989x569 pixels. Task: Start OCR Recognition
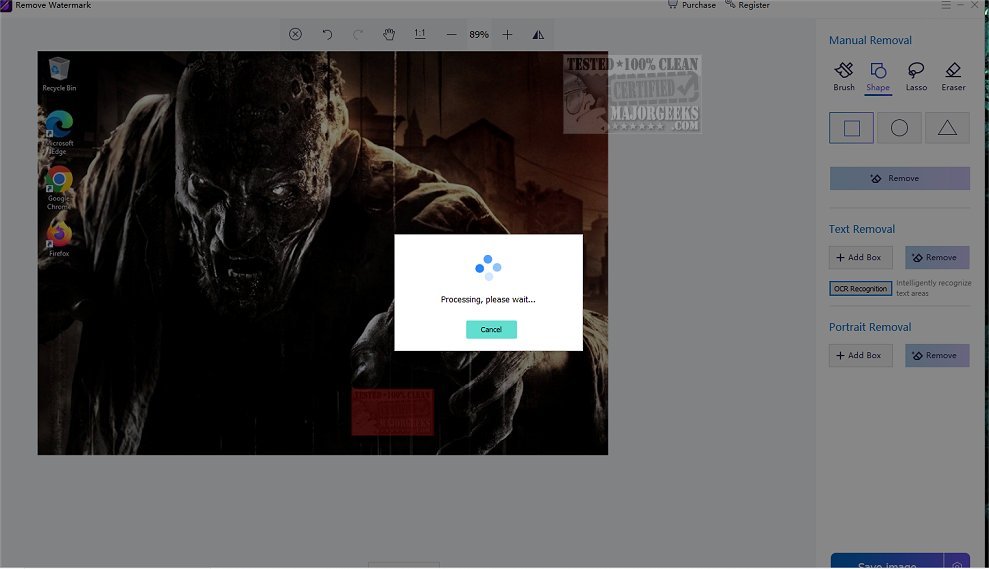[860, 289]
